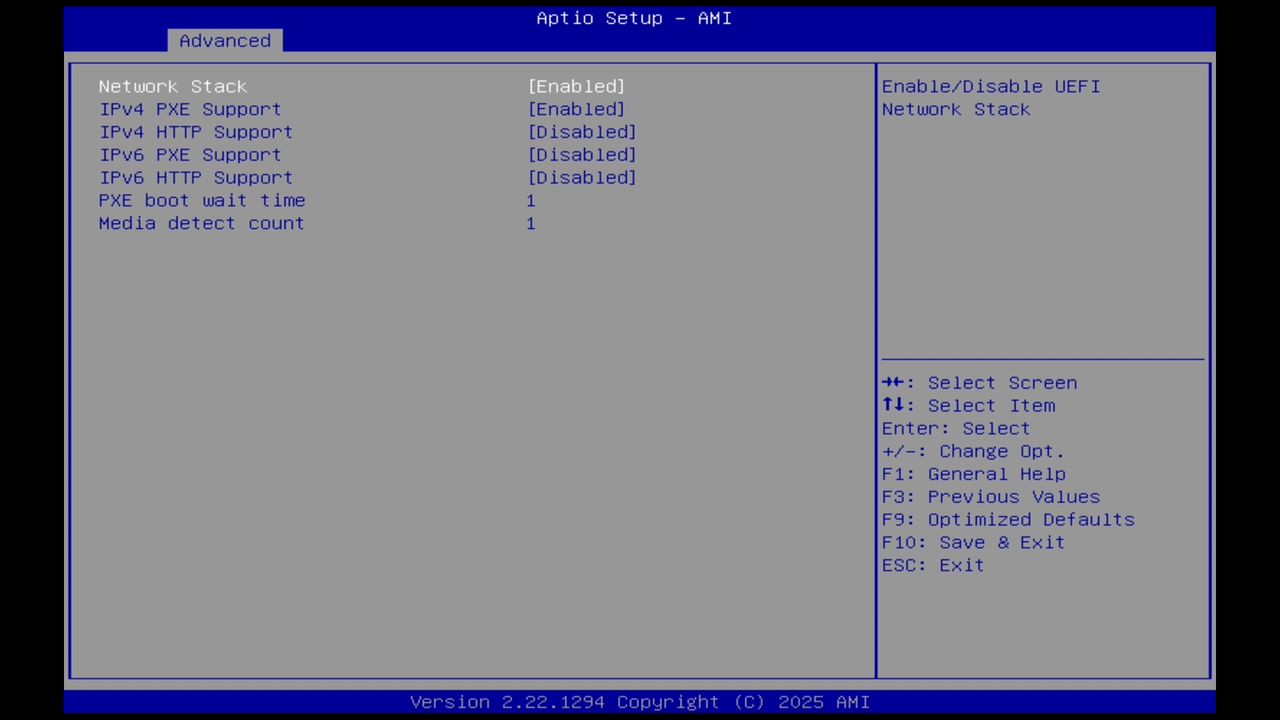Select the Enabled value for Network Stack
Screen dimensions: 1280x720
click(576, 86)
